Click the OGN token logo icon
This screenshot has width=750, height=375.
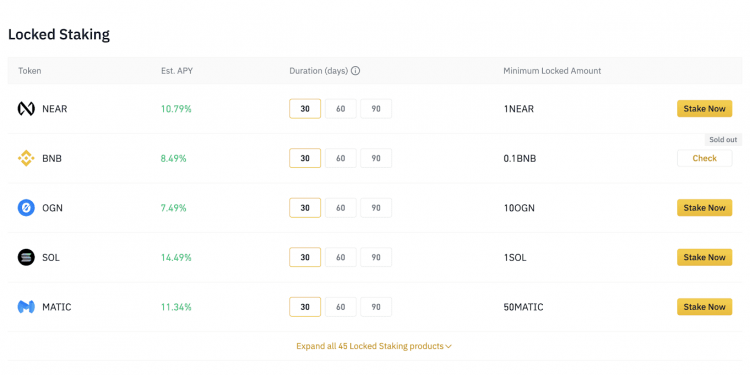pyautogui.click(x=26, y=208)
